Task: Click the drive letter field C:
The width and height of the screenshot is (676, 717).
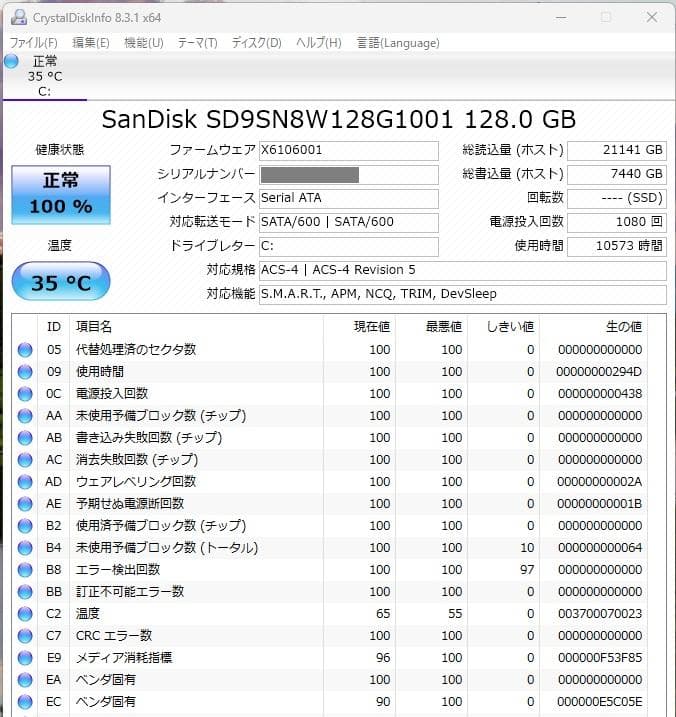Action: pyautogui.click(x=349, y=246)
